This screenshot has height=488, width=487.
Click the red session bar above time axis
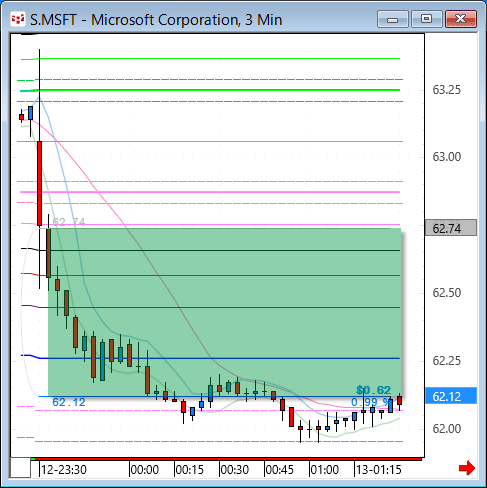[x=228, y=459]
